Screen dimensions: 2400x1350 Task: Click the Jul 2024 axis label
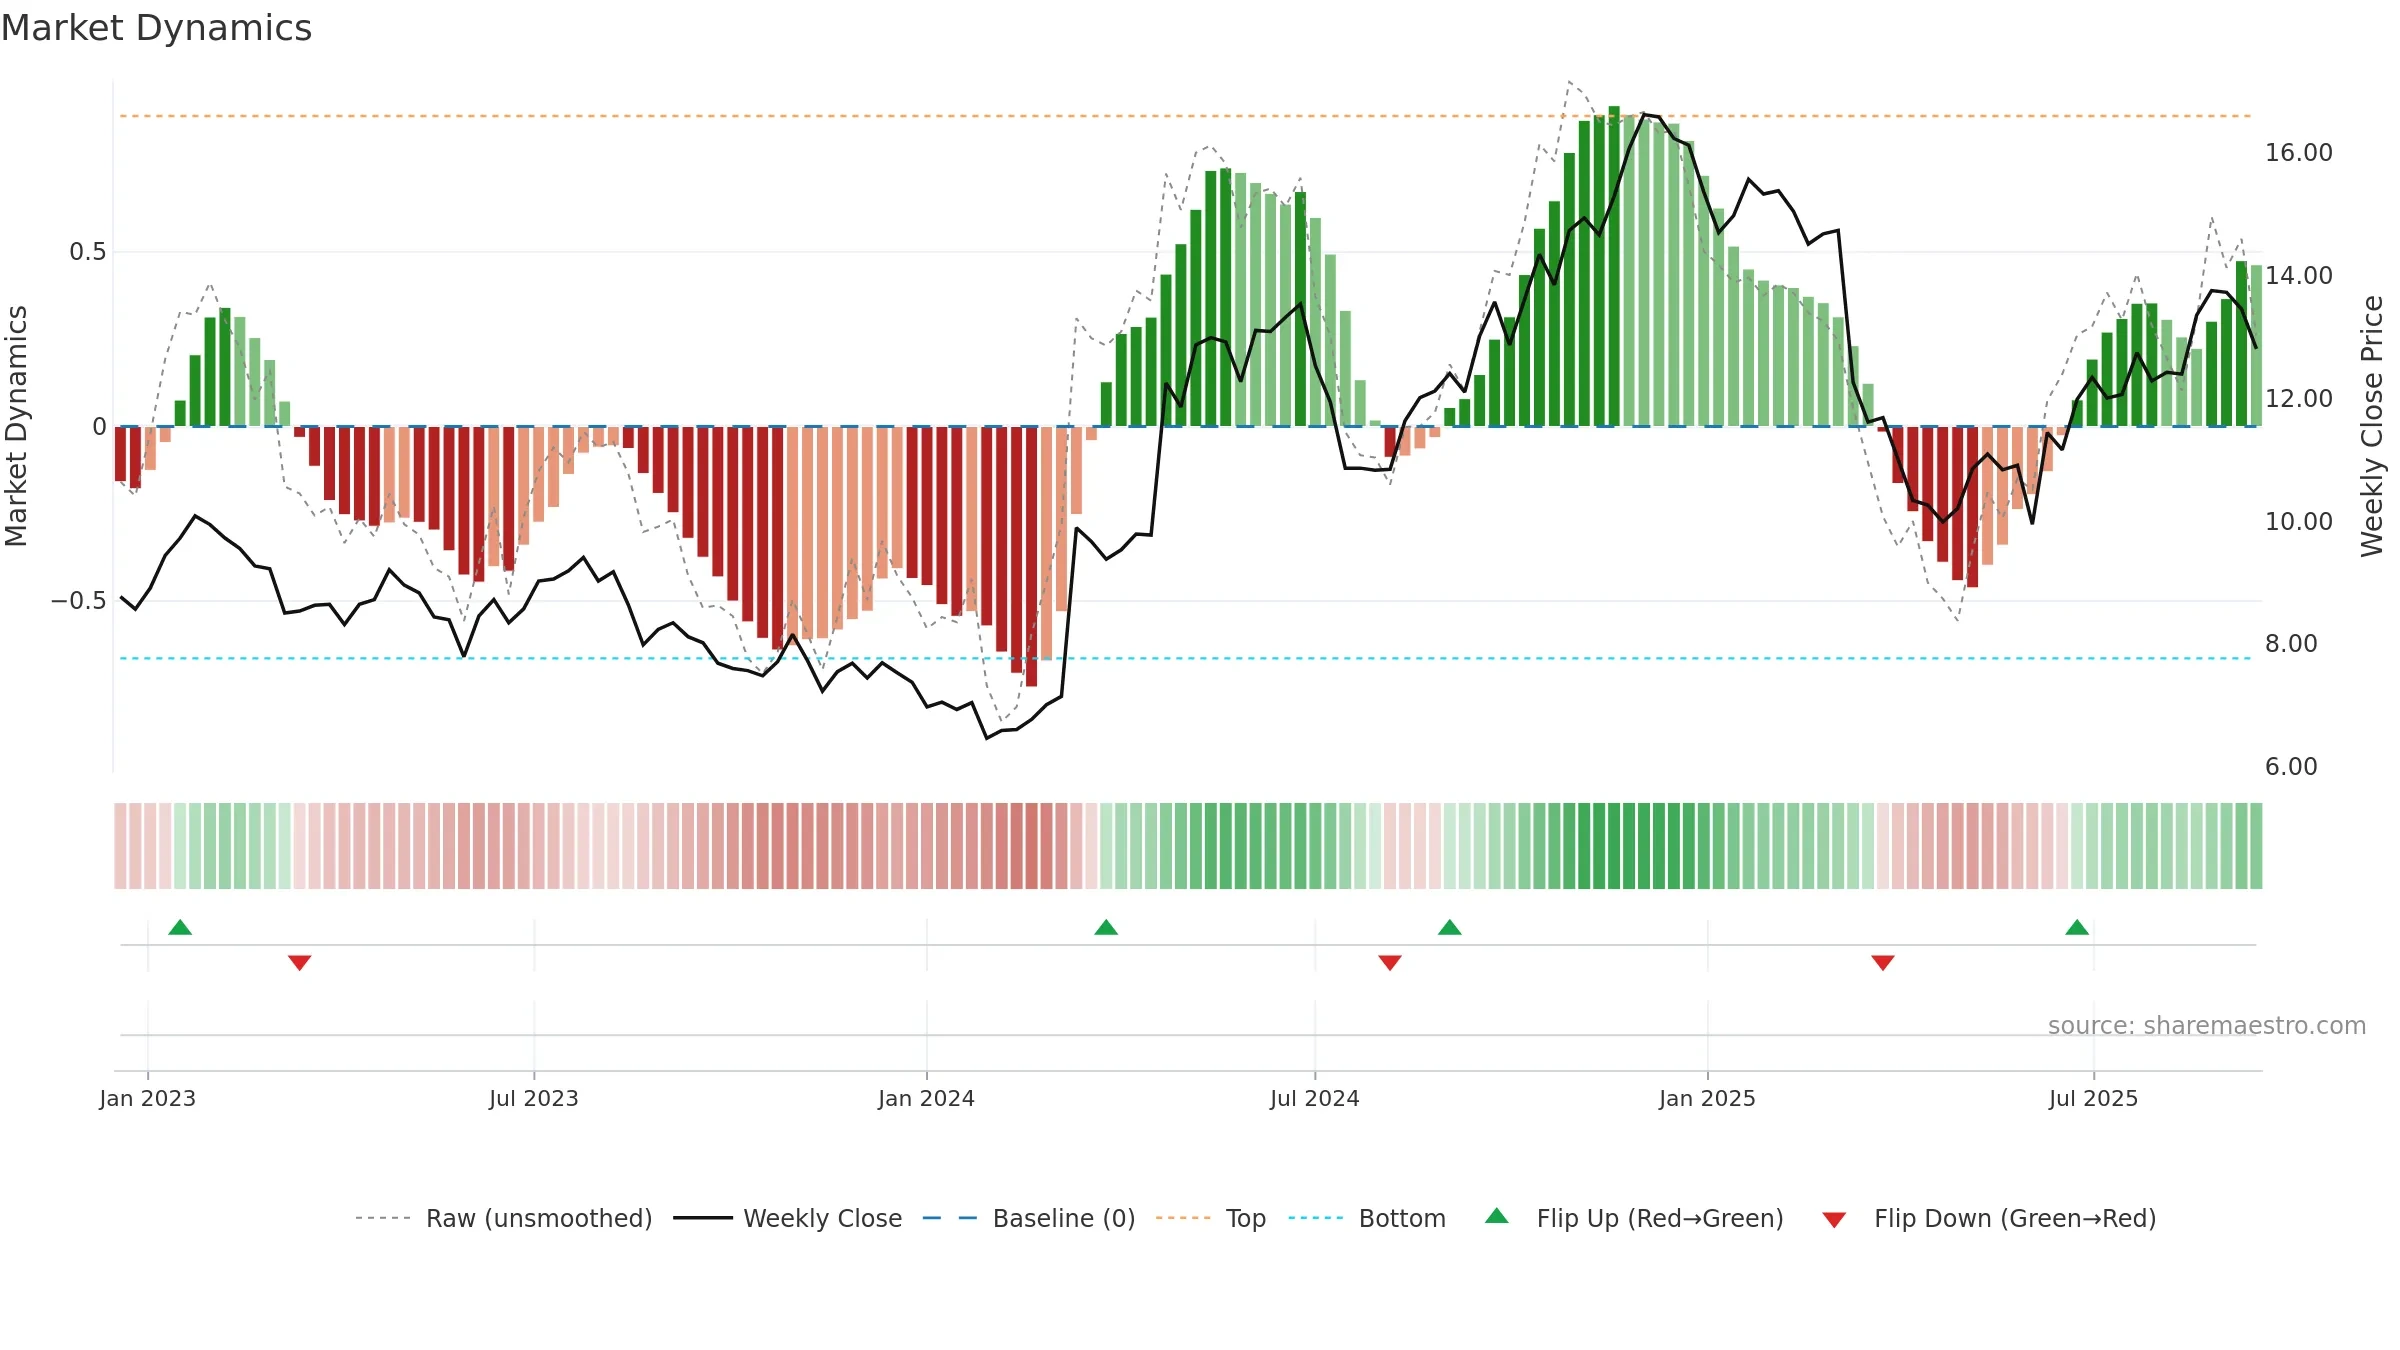[x=1315, y=1098]
